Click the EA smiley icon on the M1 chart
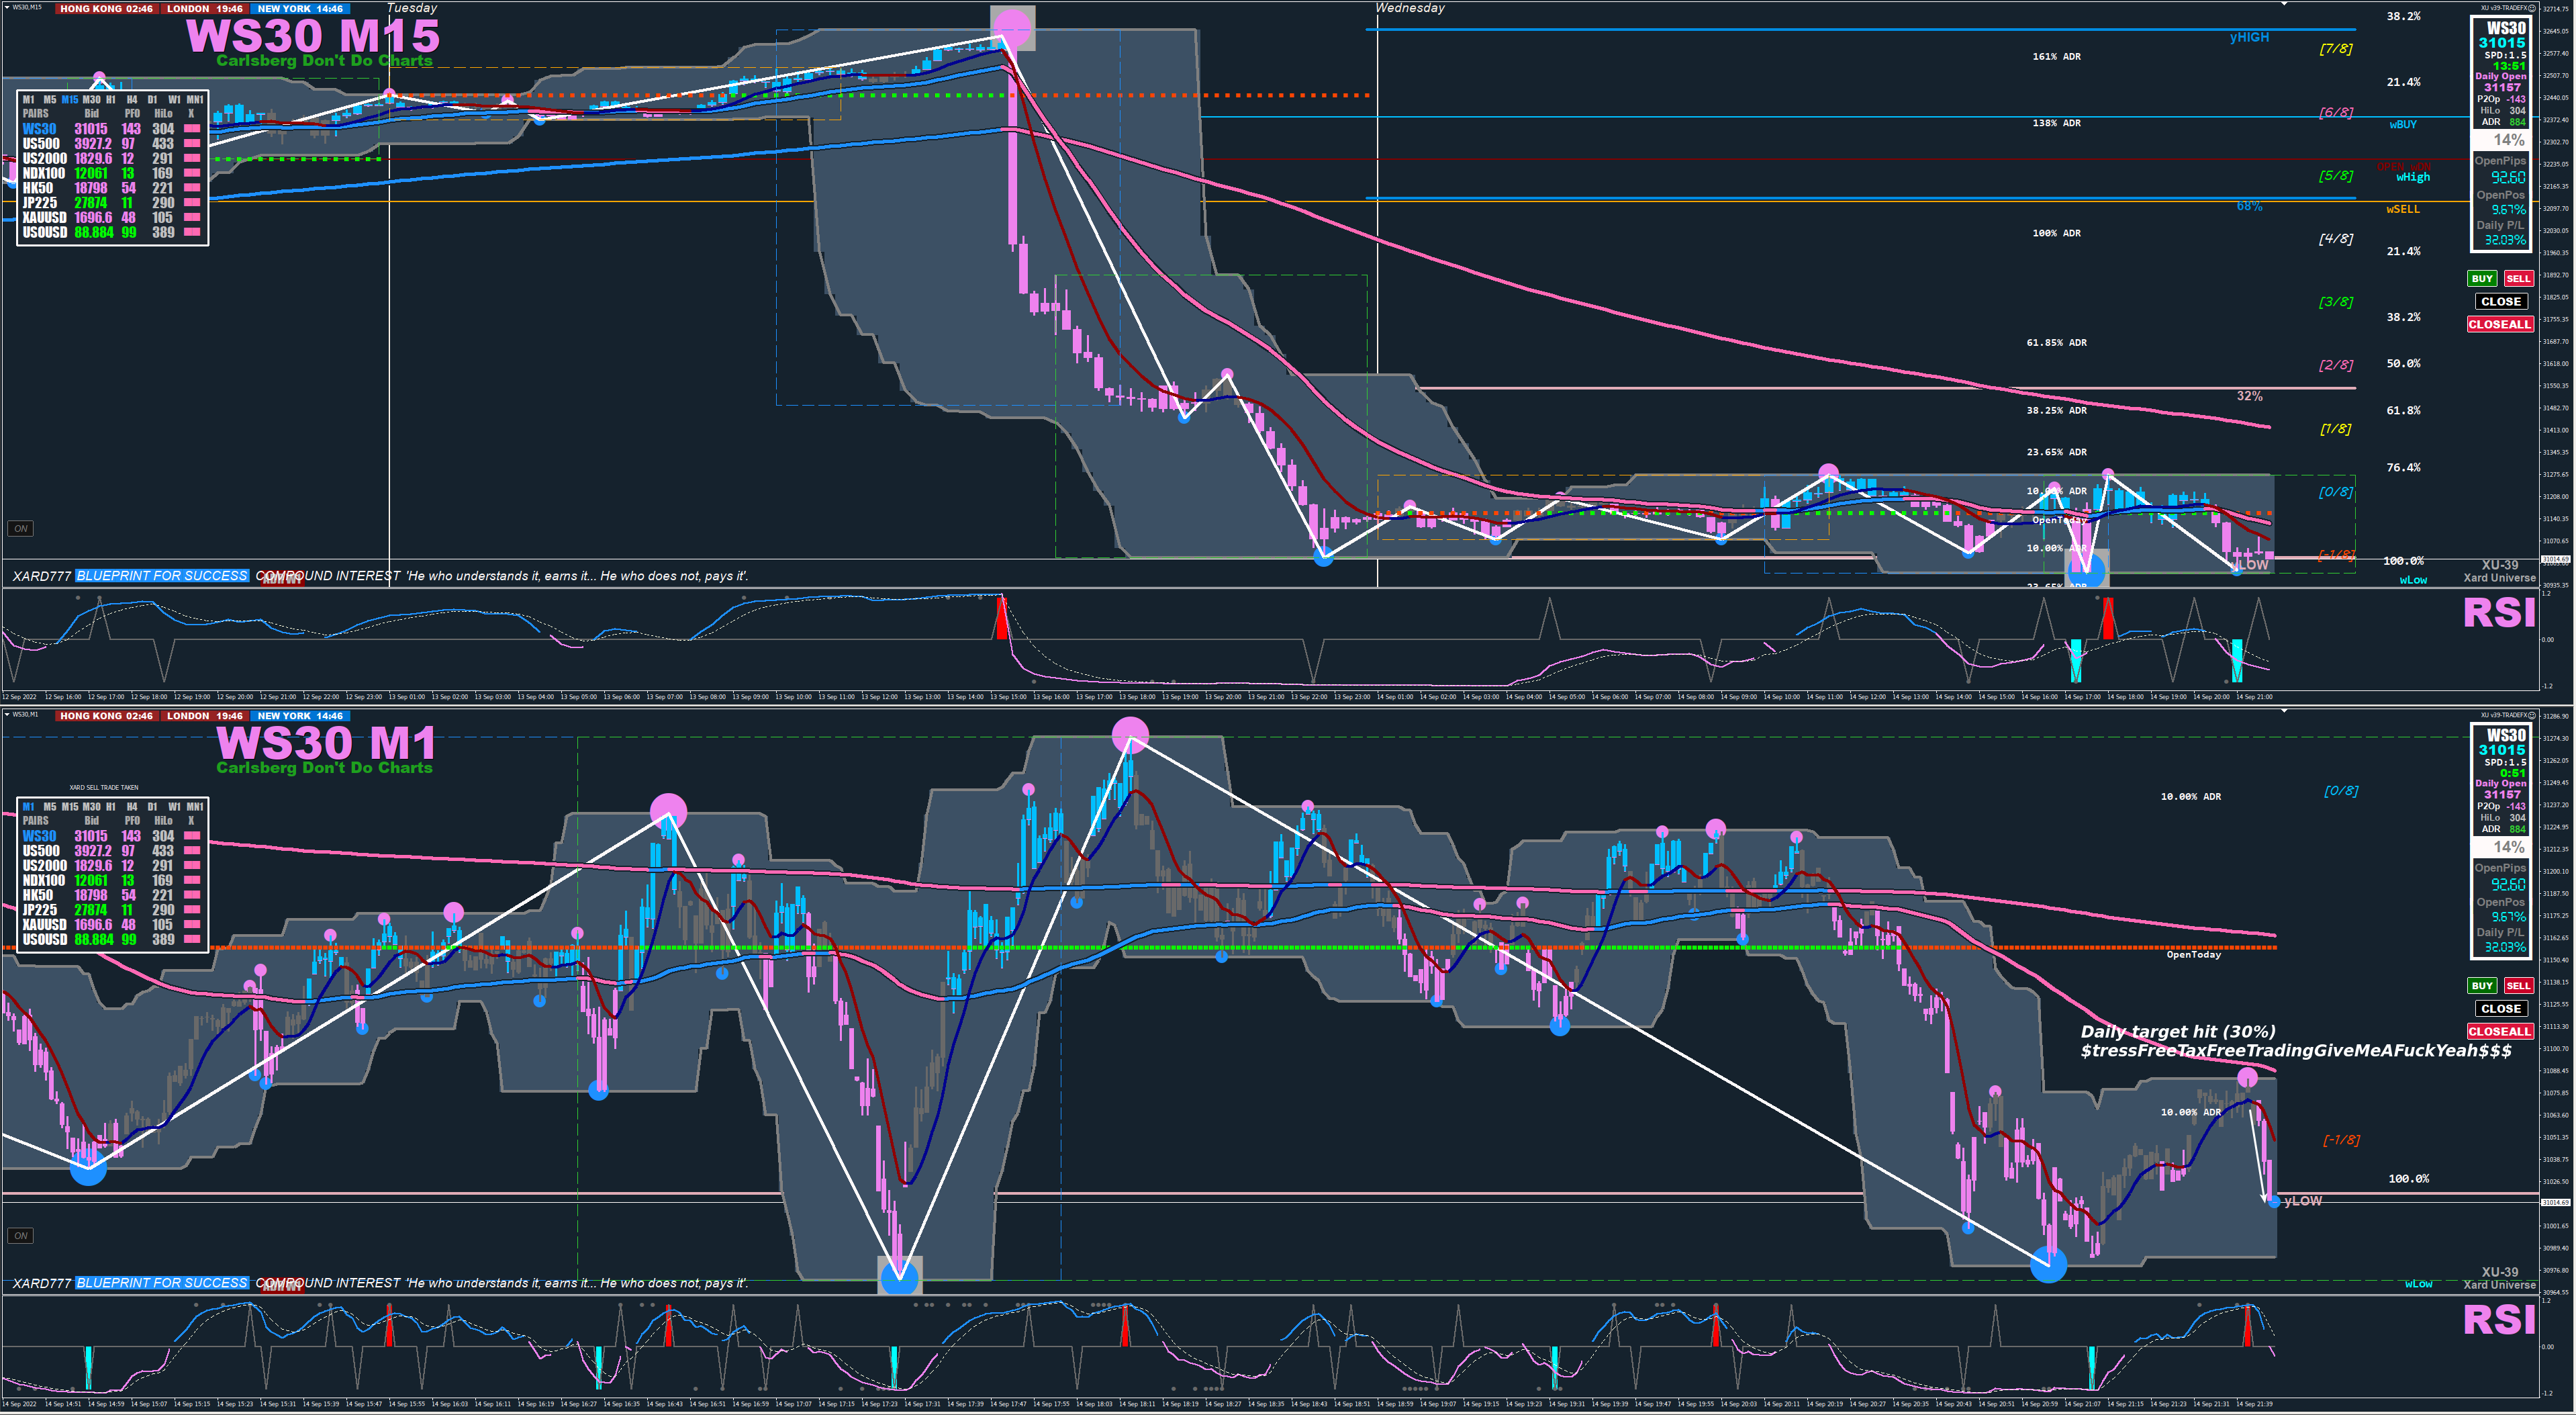This screenshot has height=1415, width=2576. click(2532, 715)
